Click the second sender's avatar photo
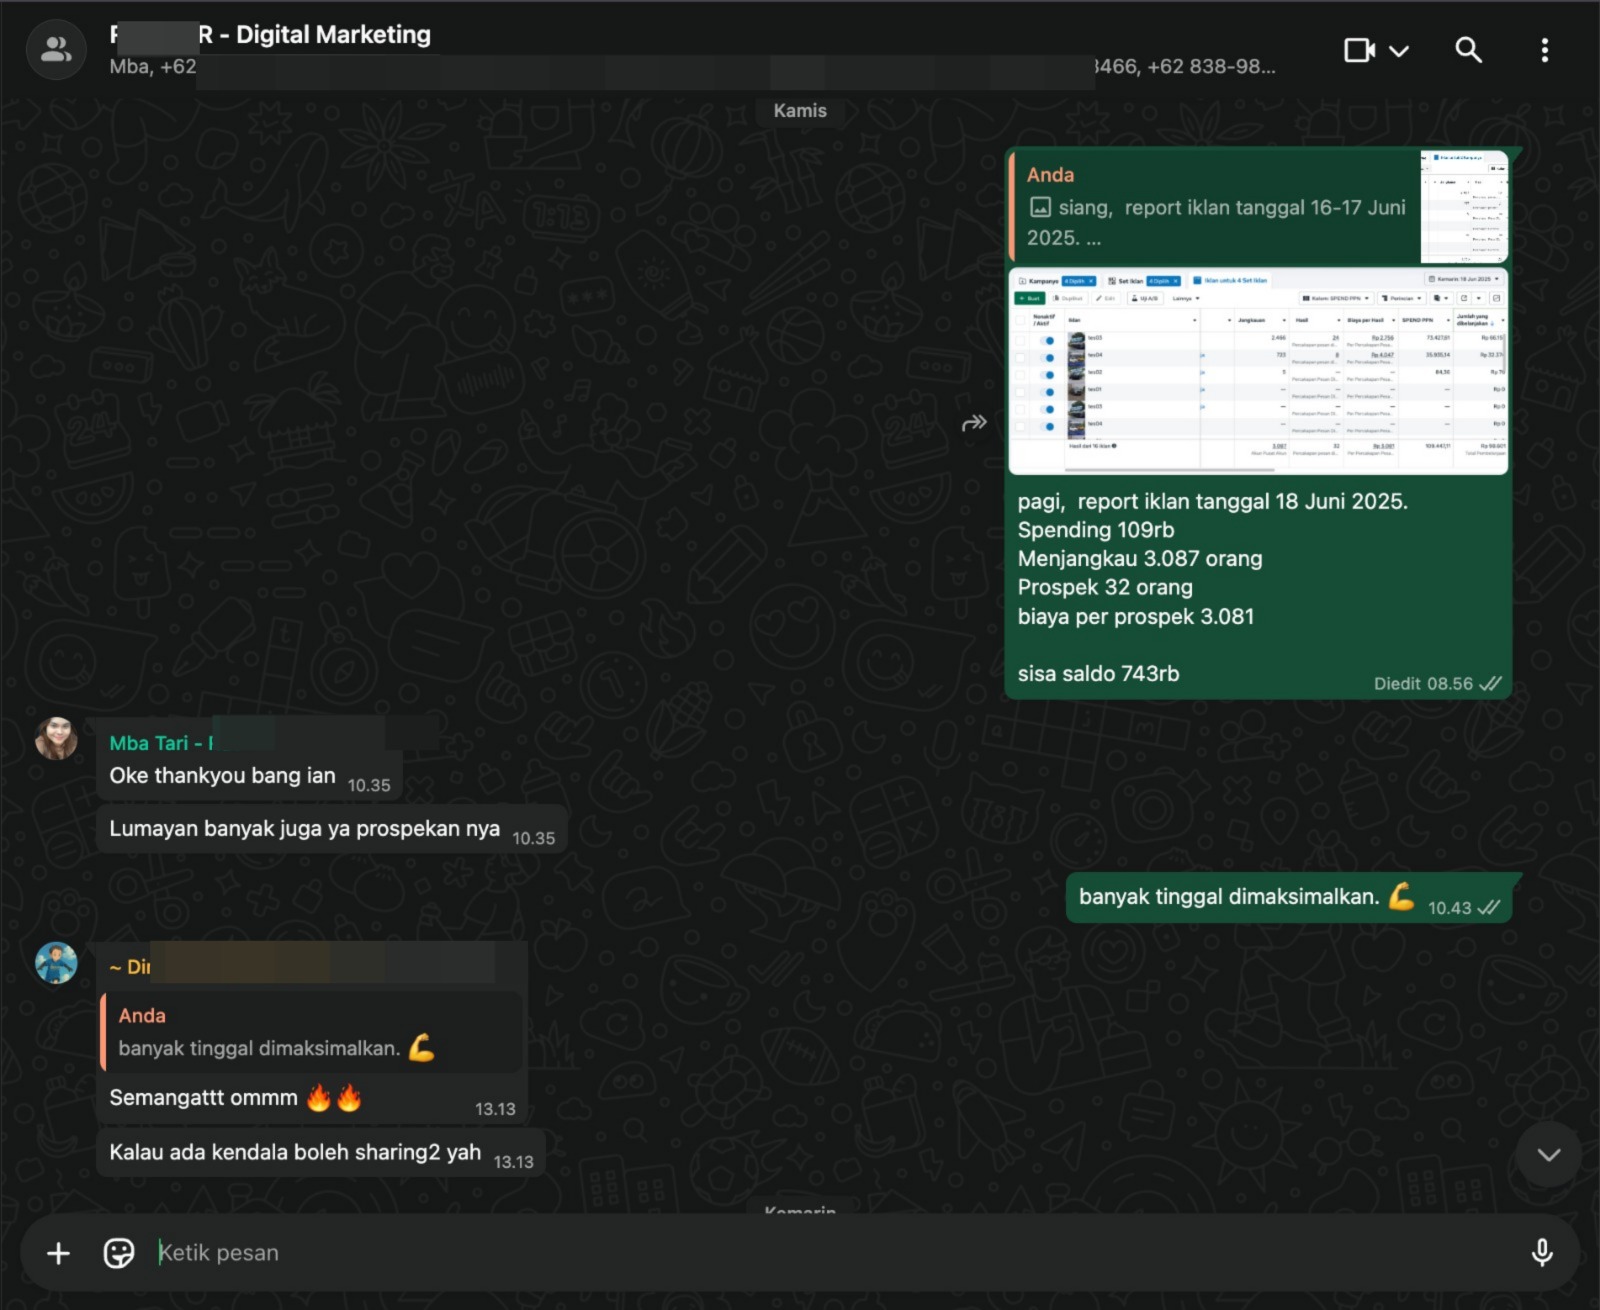Screen dimensions: 1600x1310 coord(56,963)
